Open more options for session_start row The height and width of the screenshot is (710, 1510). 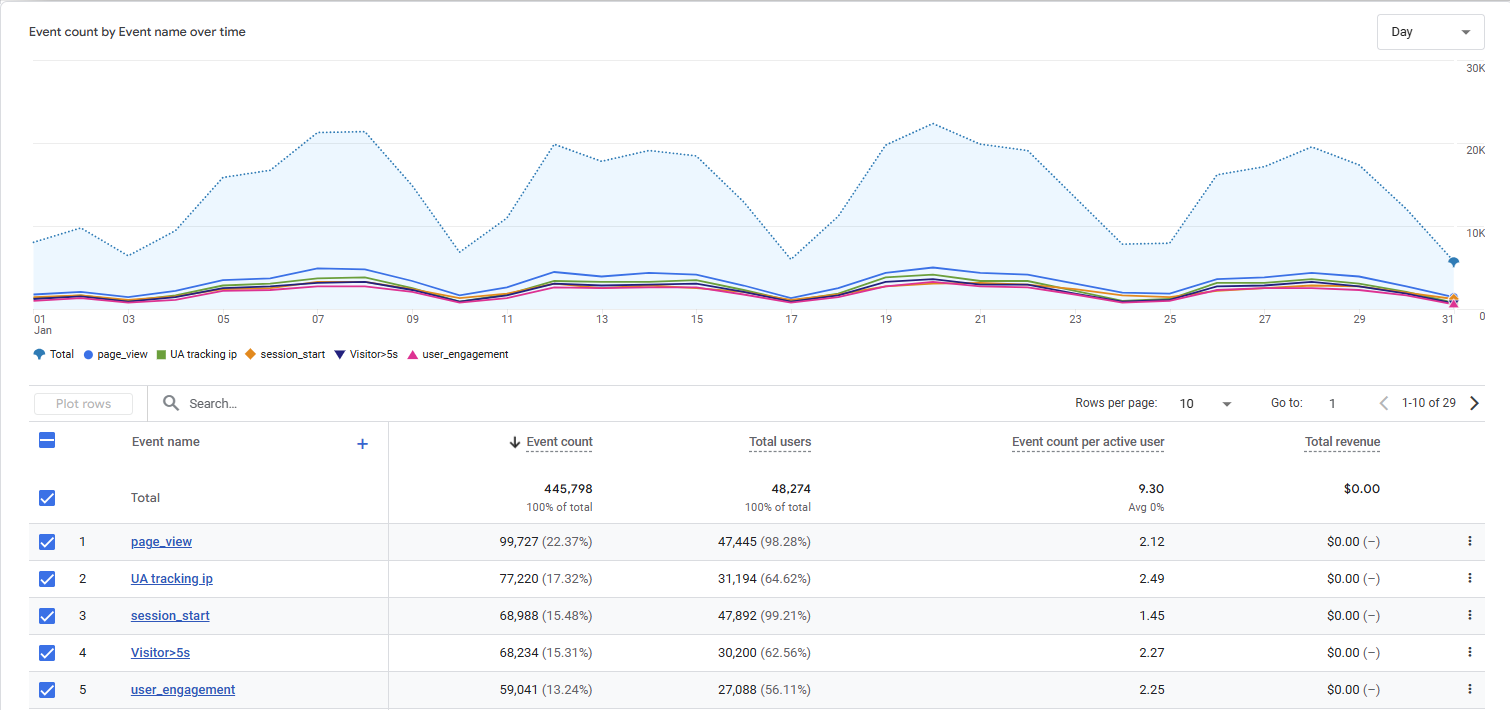(x=1469, y=615)
